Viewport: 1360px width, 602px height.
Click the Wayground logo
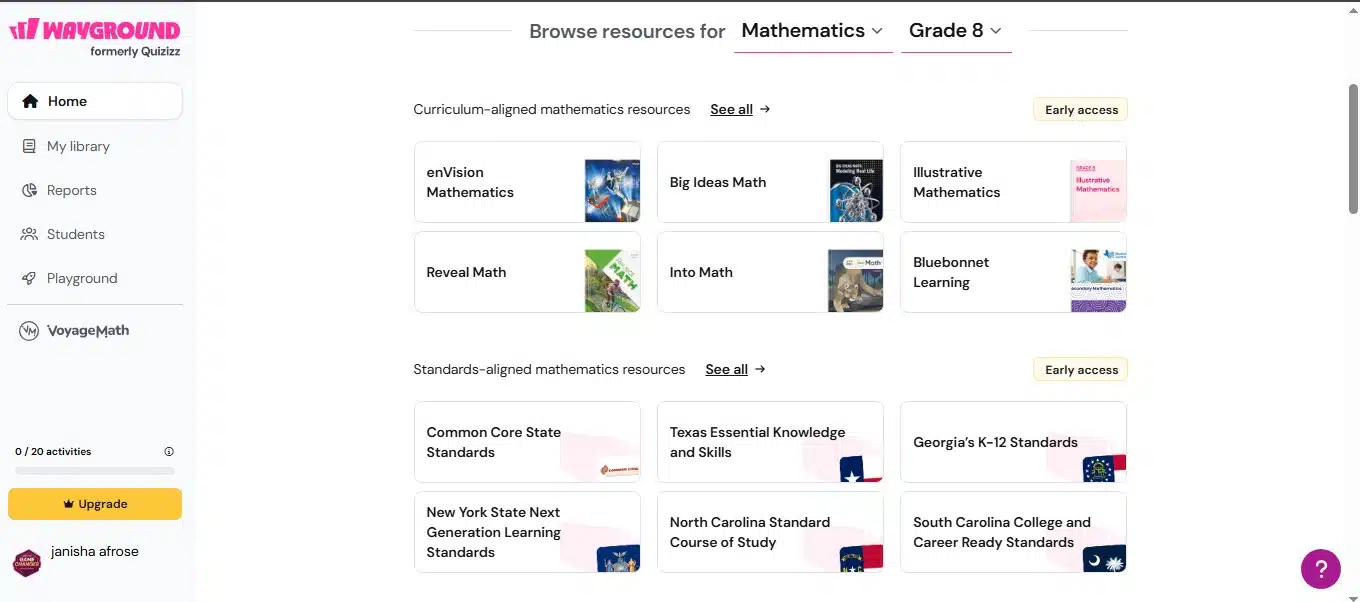(x=95, y=36)
